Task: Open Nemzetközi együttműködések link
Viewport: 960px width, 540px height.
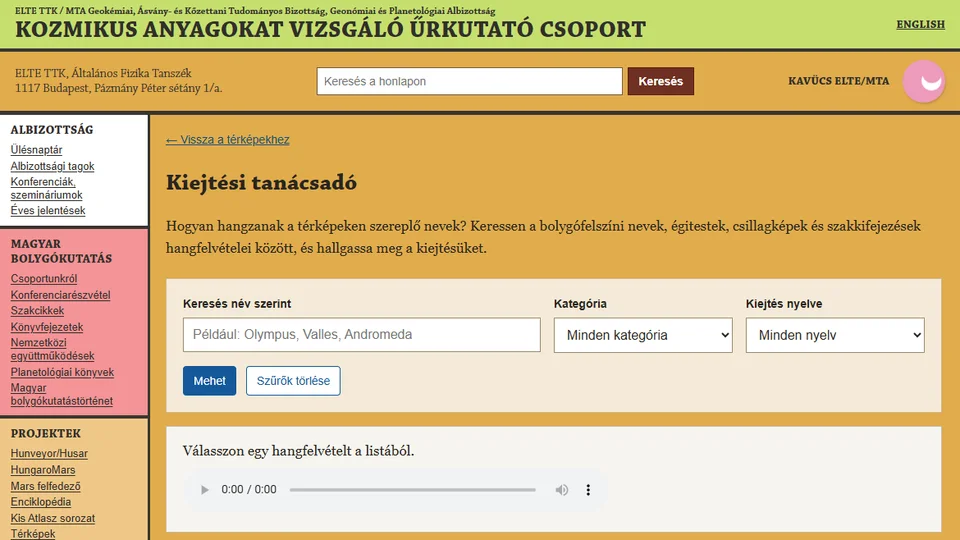Action: pos(52,350)
